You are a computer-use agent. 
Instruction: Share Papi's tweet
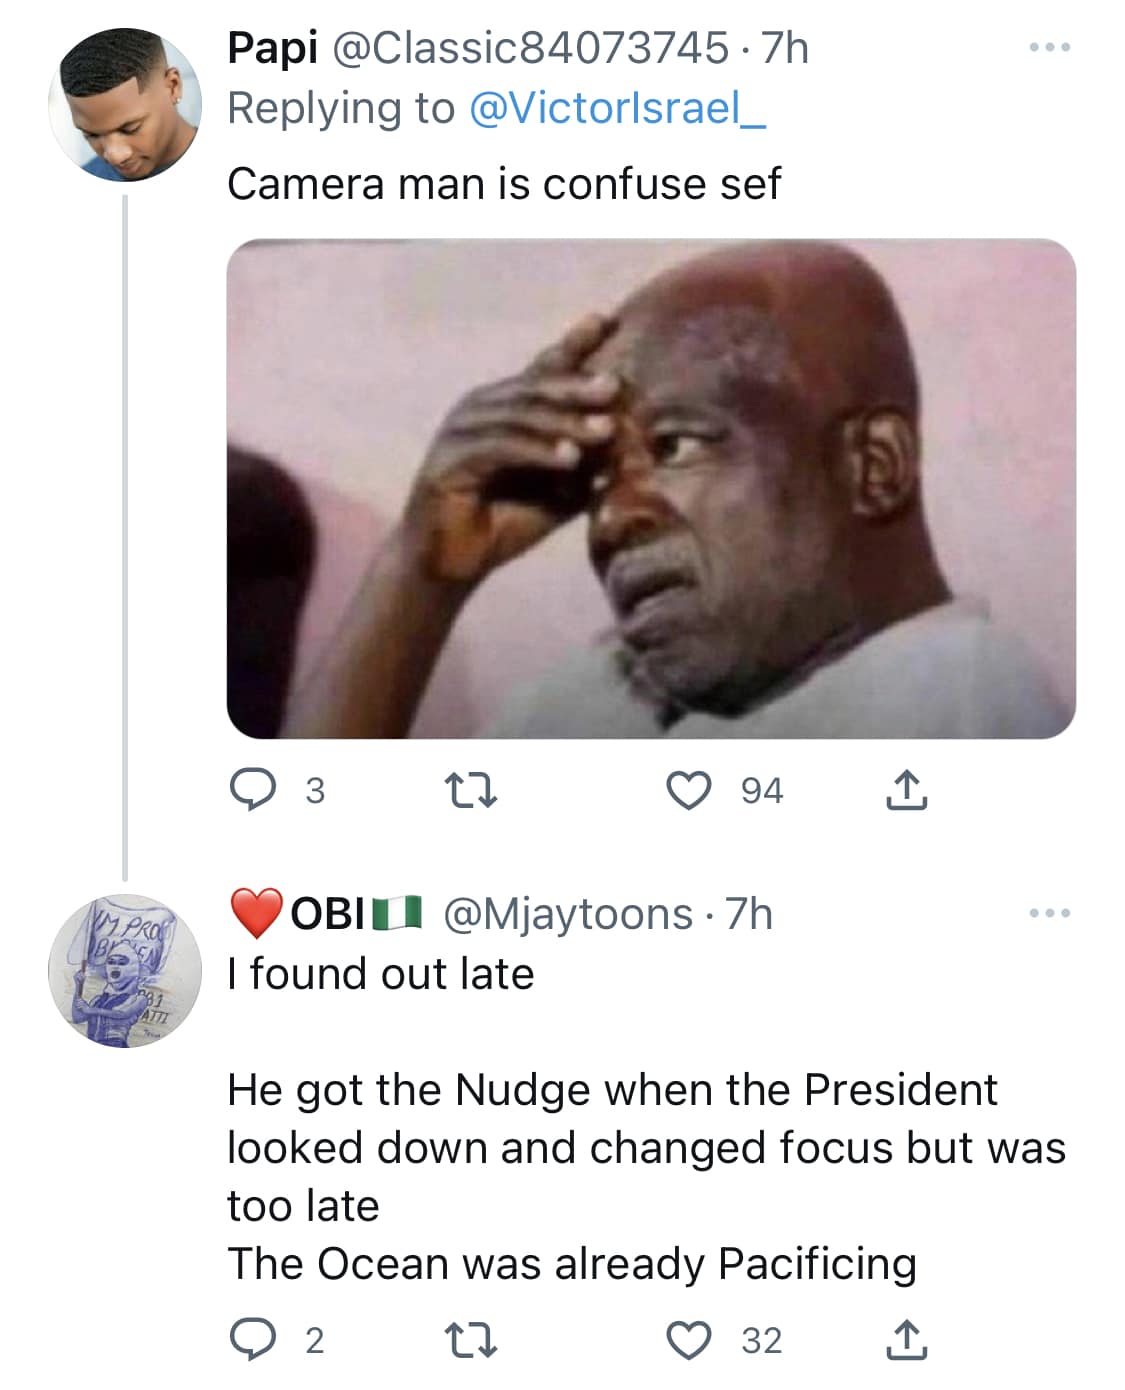click(906, 791)
